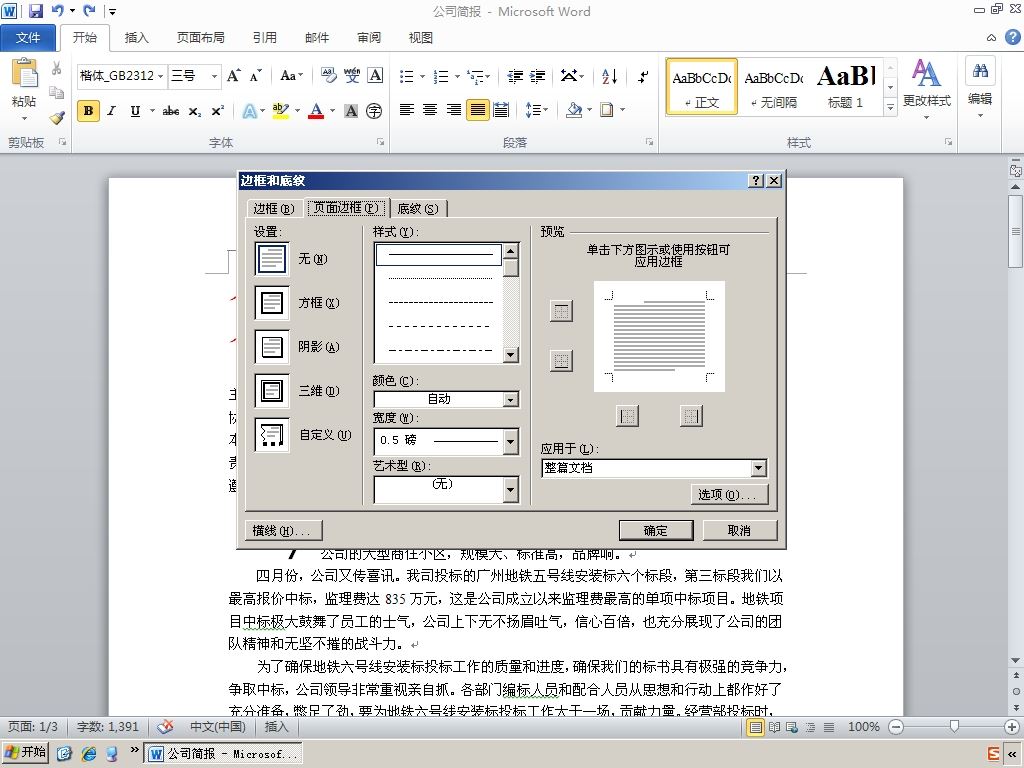Click the Character Border icon
This screenshot has width=1024, height=768.
pos(375,76)
